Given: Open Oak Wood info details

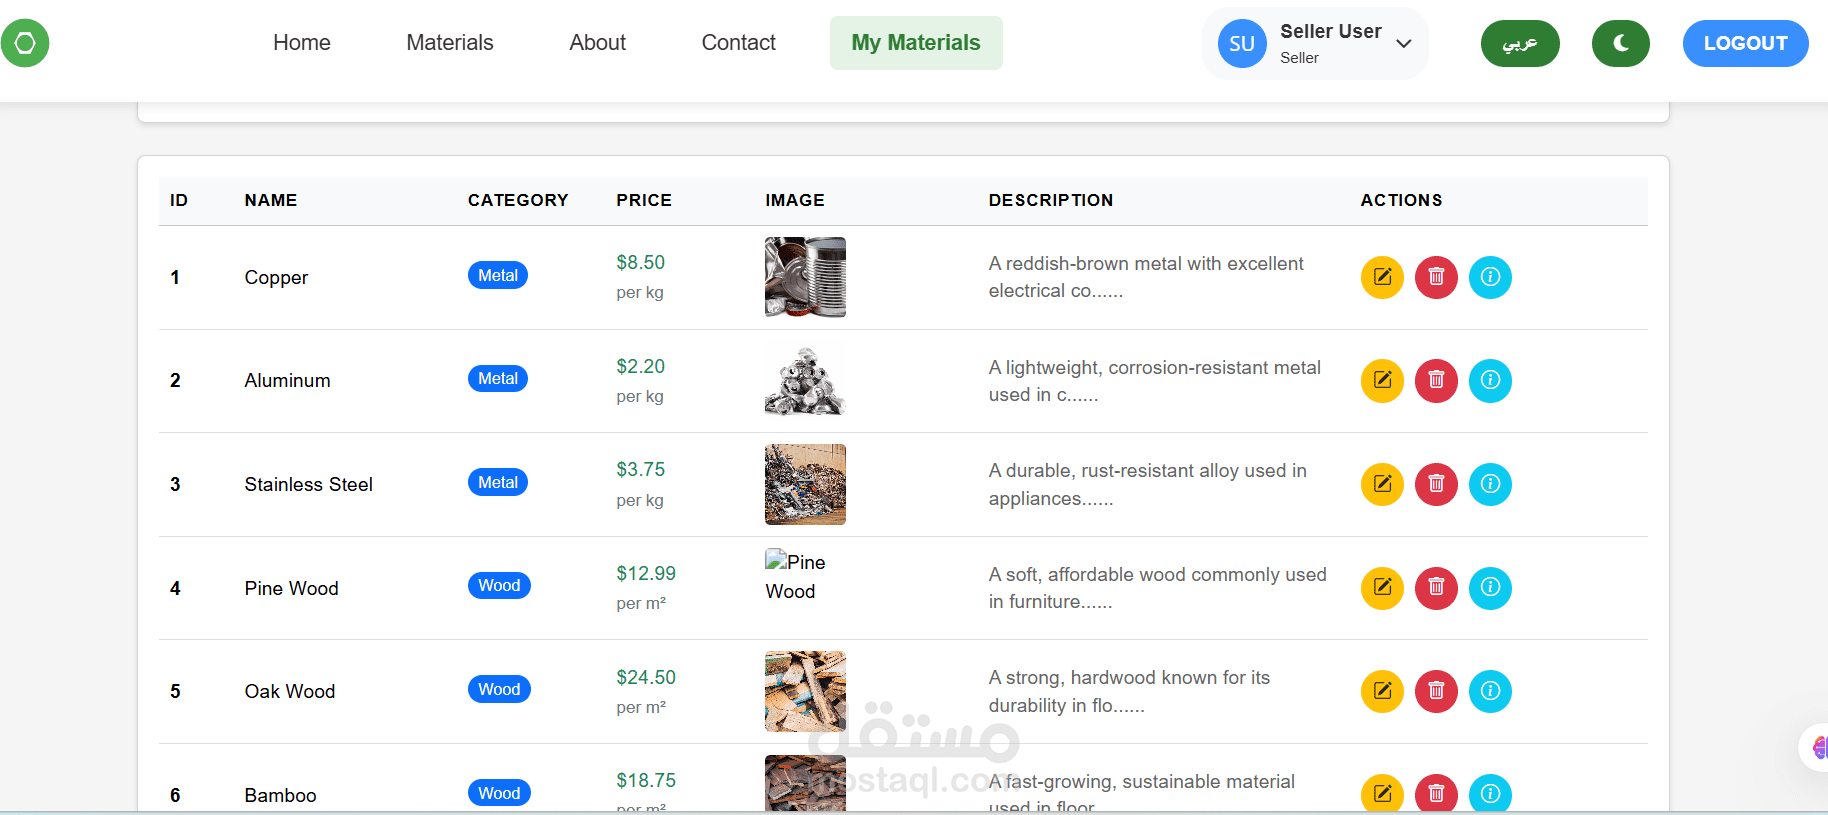Looking at the screenshot, I should [1490, 691].
